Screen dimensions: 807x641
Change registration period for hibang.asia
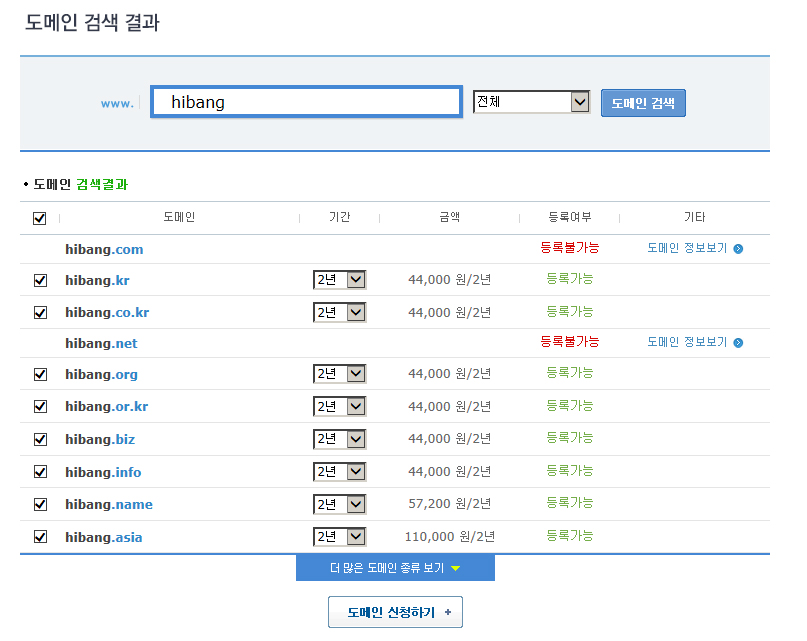click(x=339, y=537)
